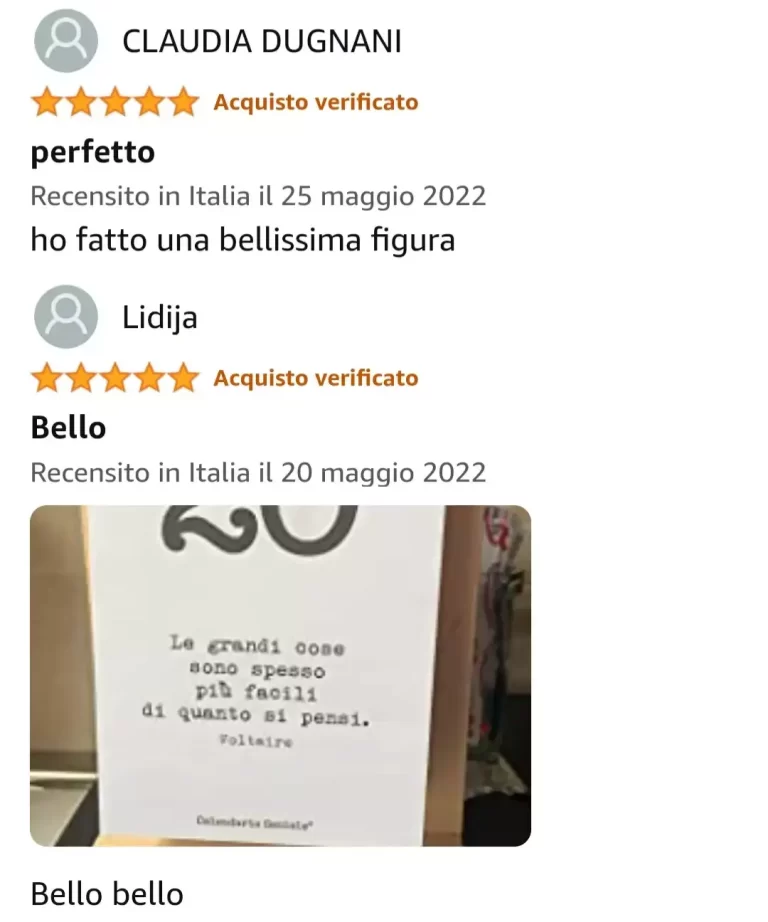This screenshot has height=922, width=768.
Task: Click the middle star in Lidija's rating
Action: click(115, 378)
